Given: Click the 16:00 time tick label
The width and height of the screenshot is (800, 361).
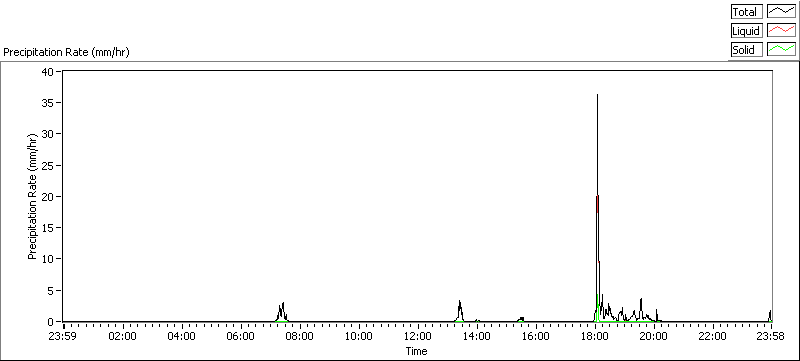Looking at the screenshot, I should click(536, 336).
